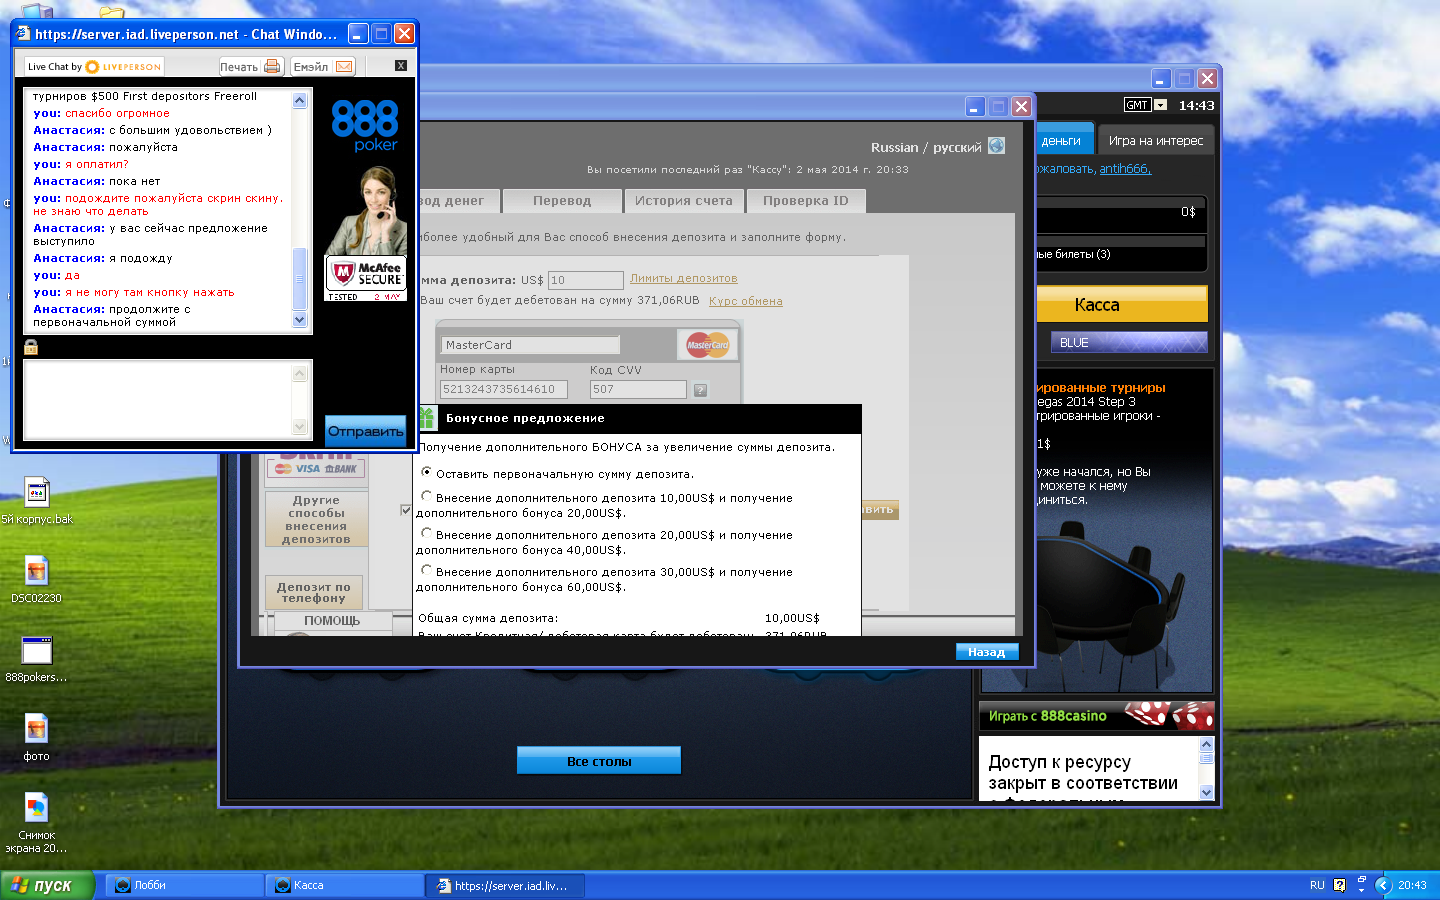The image size is (1440, 900).
Task: Open the пуск Start menu
Action: pyautogui.click(x=47, y=885)
